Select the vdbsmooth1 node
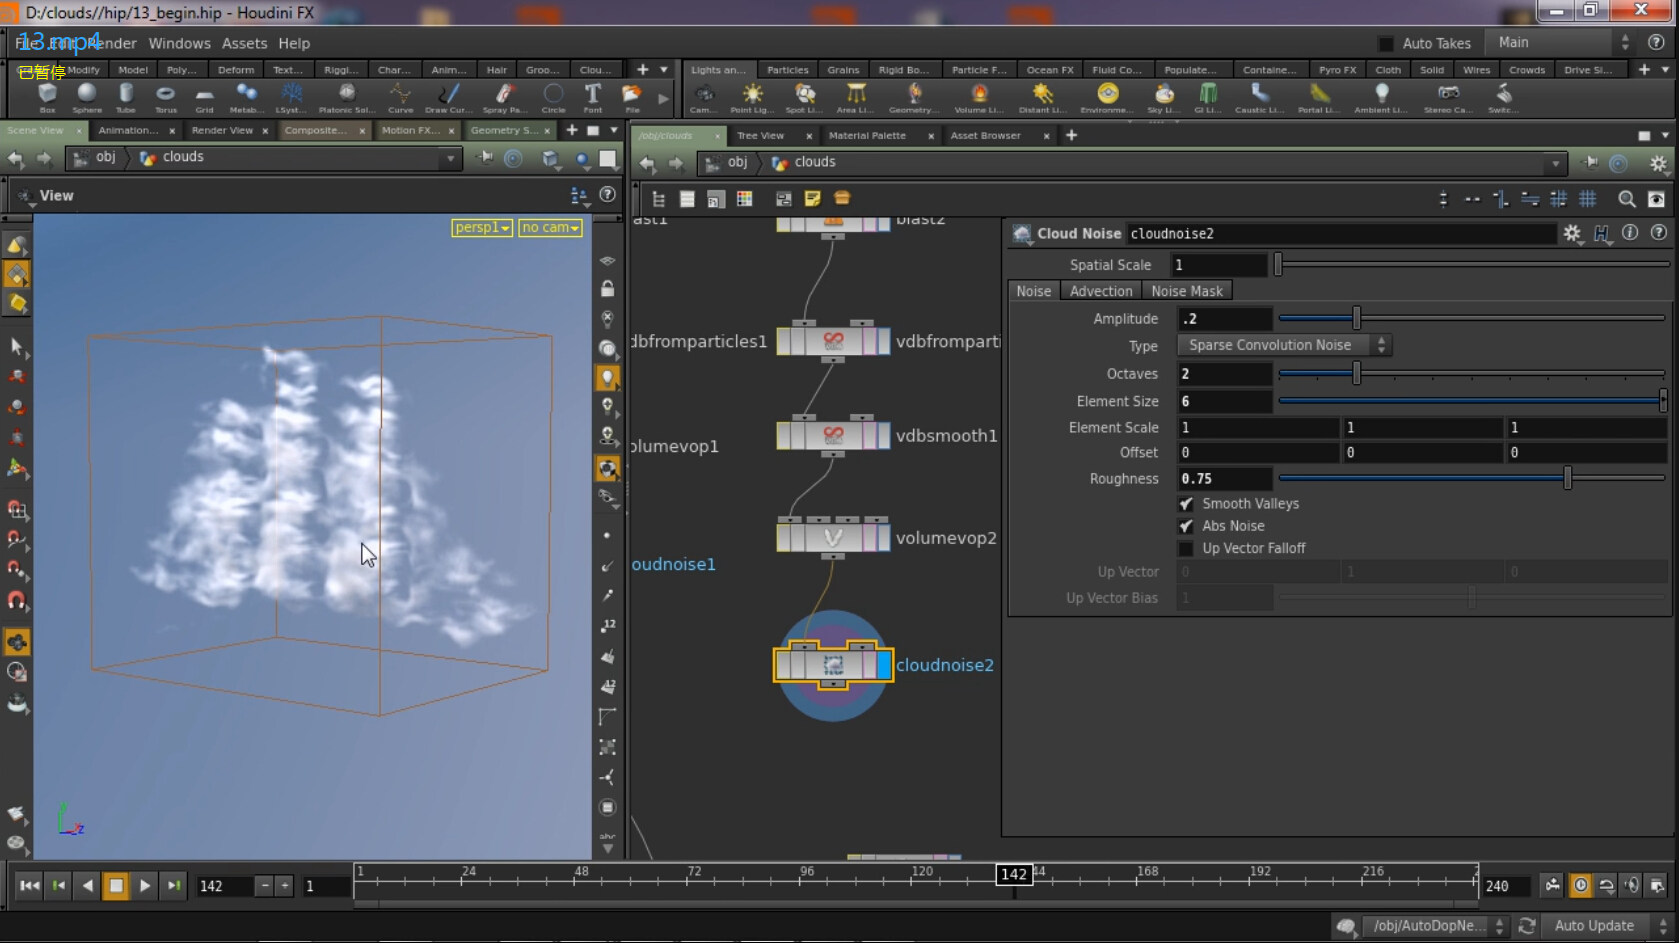This screenshot has width=1679, height=943. click(x=833, y=435)
